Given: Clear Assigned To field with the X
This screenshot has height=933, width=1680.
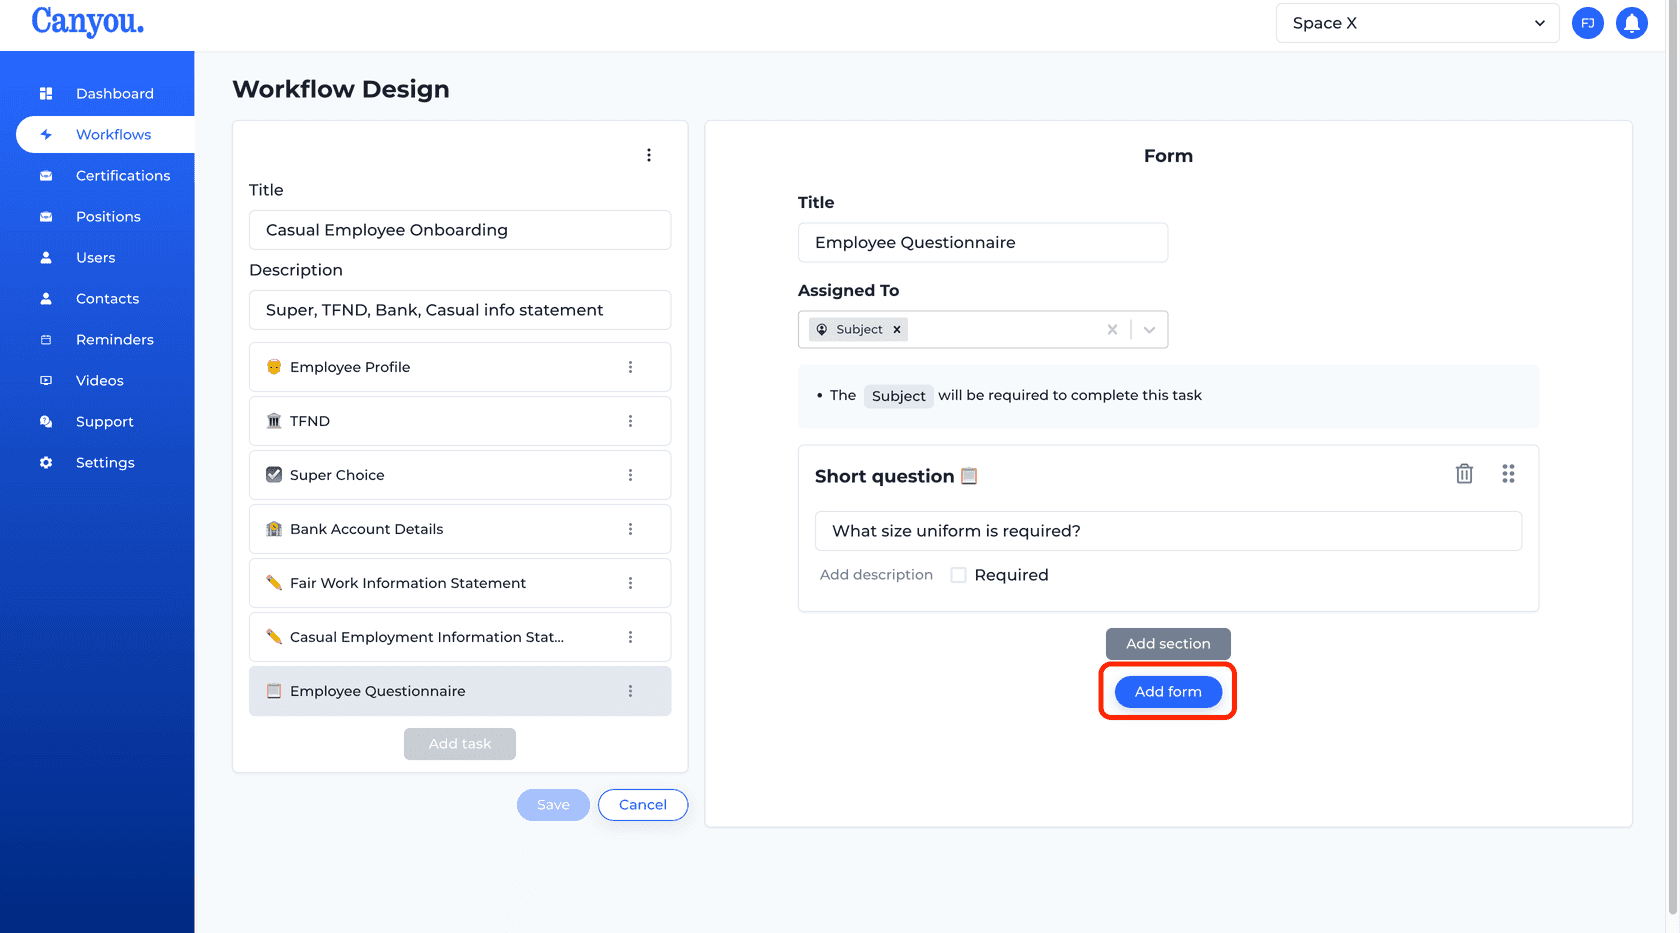Looking at the screenshot, I should (1112, 329).
